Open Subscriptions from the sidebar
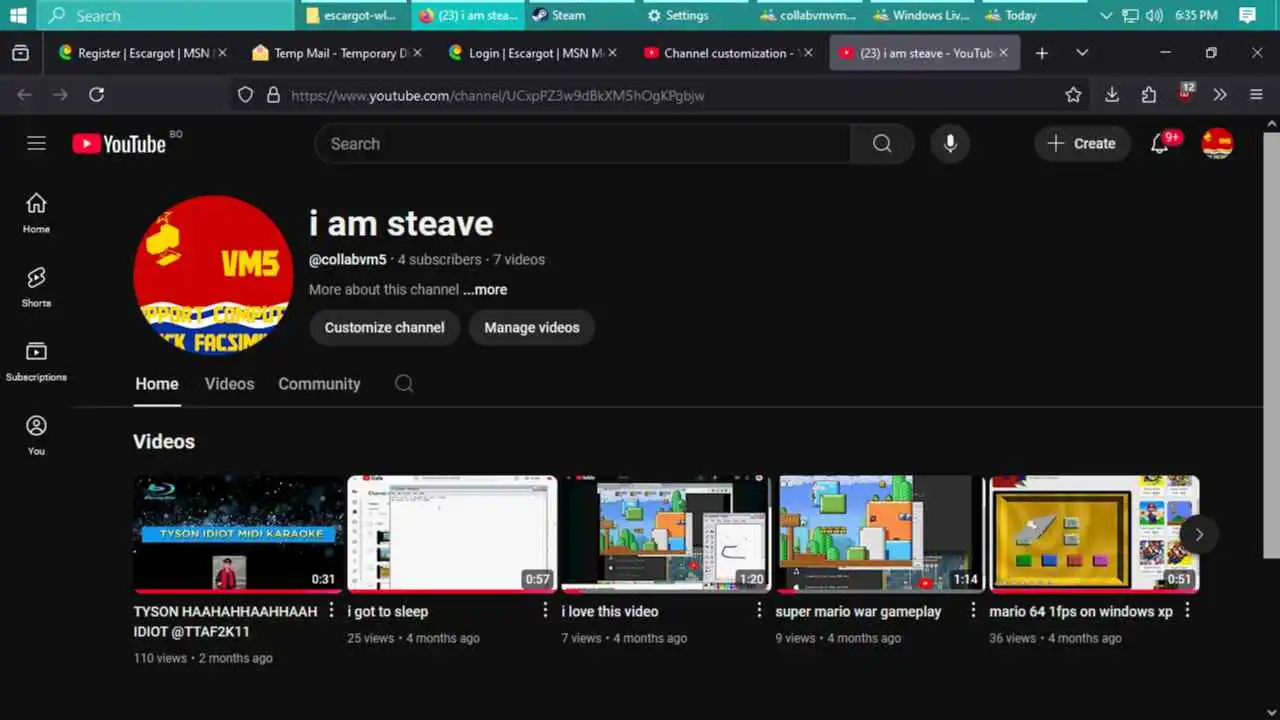The height and width of the screenshot is (720, 1280). [x=36, y=362]
